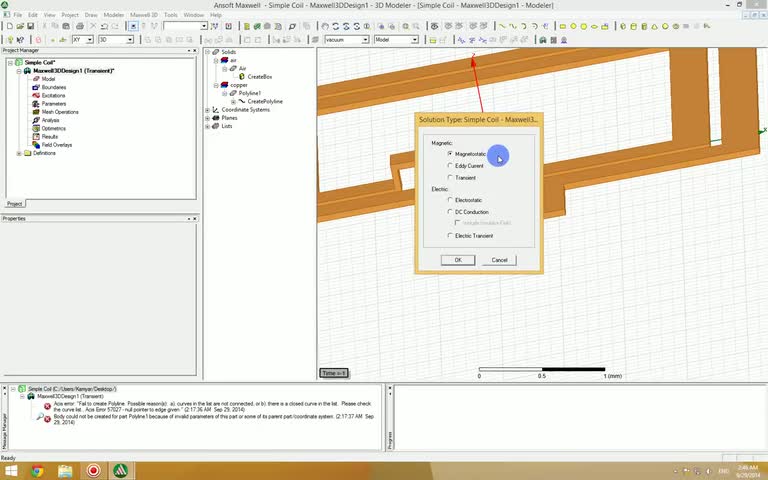Click the Mesh Operations icon

(x=35, y=112)
